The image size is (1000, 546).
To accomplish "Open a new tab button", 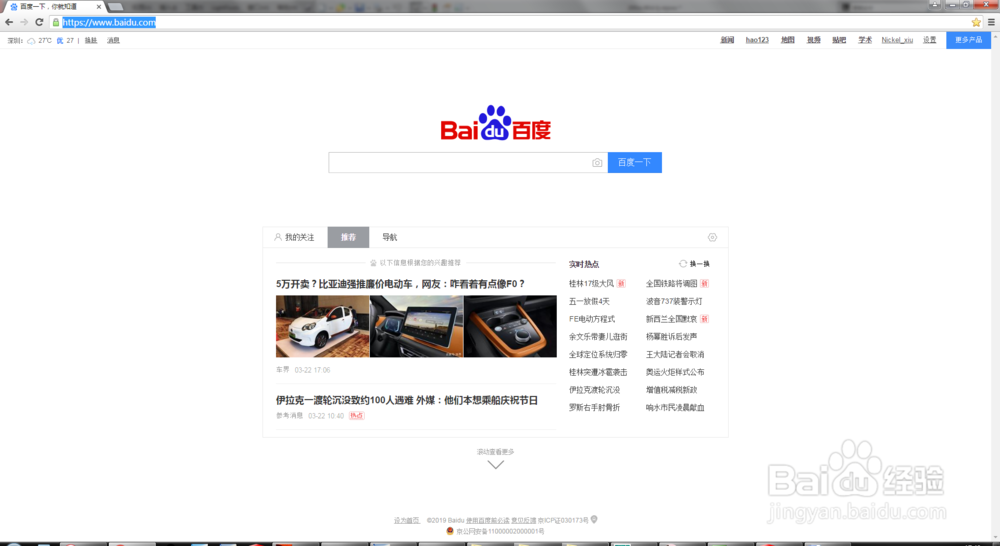I will [115, 6].
